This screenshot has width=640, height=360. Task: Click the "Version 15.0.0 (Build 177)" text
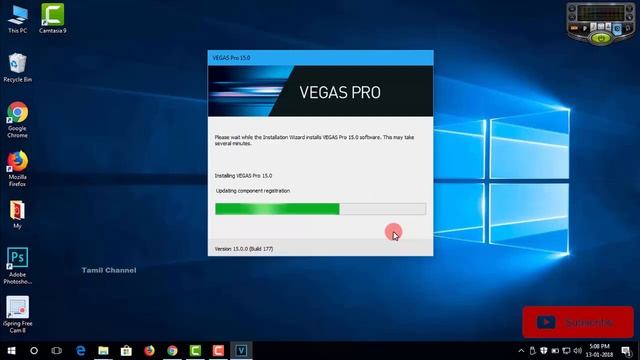pyautogui.click(x=244, y=249)
